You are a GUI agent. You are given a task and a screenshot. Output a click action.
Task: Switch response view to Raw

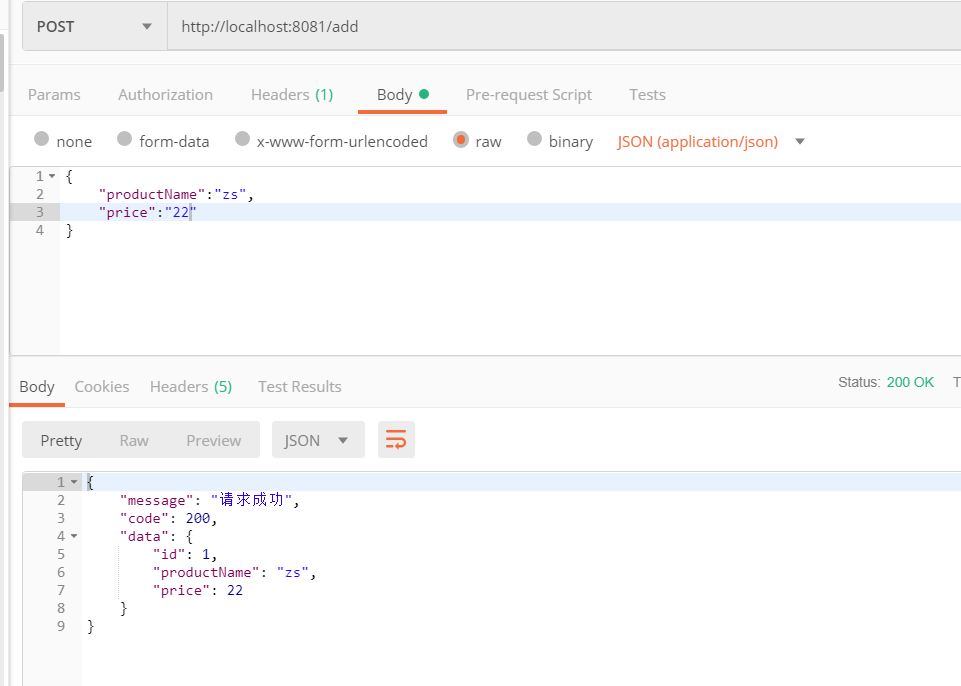(x=136, y=439)
